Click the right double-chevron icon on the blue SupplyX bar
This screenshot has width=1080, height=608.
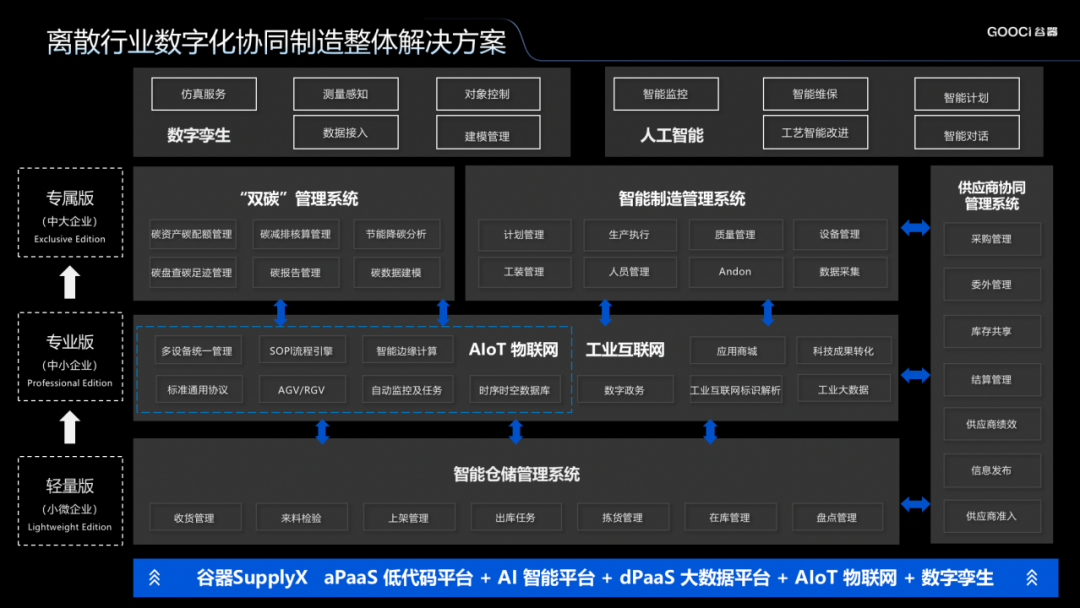click(x=1031, y=577)
